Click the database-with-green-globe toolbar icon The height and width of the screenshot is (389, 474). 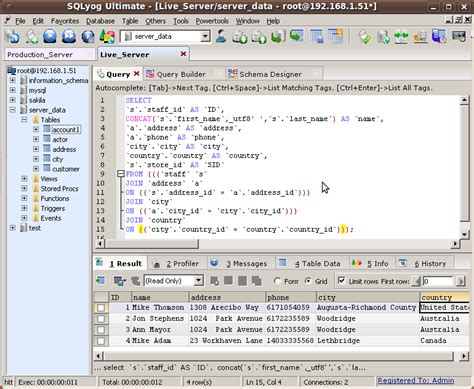click(x=383, y=36)
